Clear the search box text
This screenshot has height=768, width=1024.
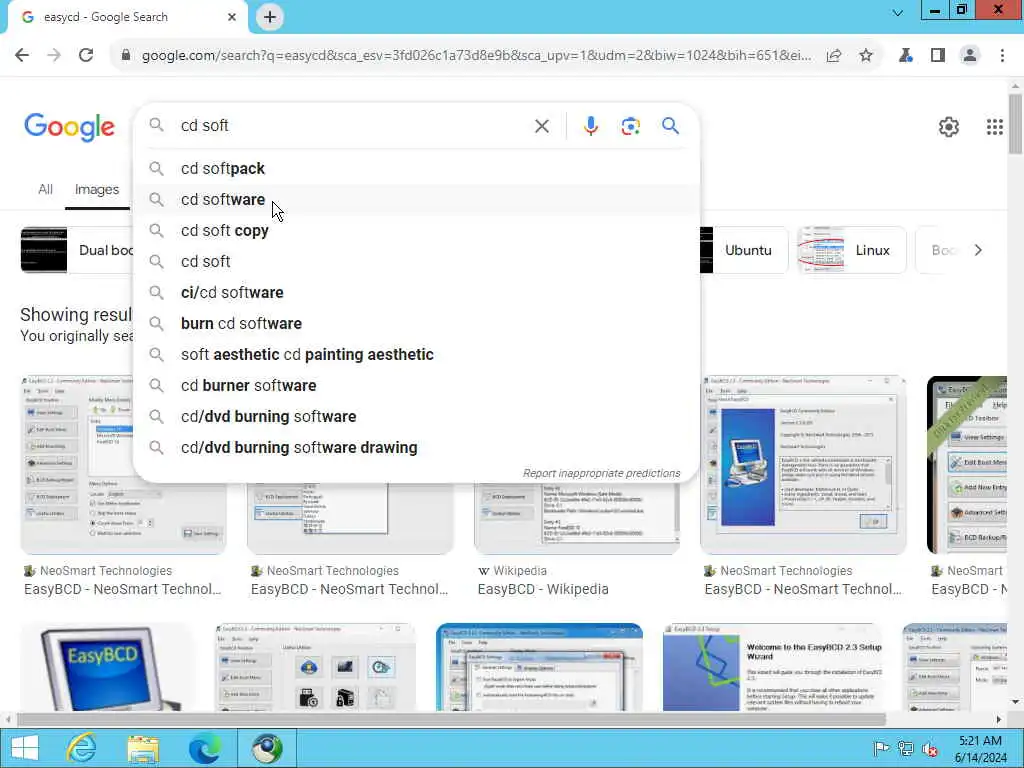(x=541, y=126)
